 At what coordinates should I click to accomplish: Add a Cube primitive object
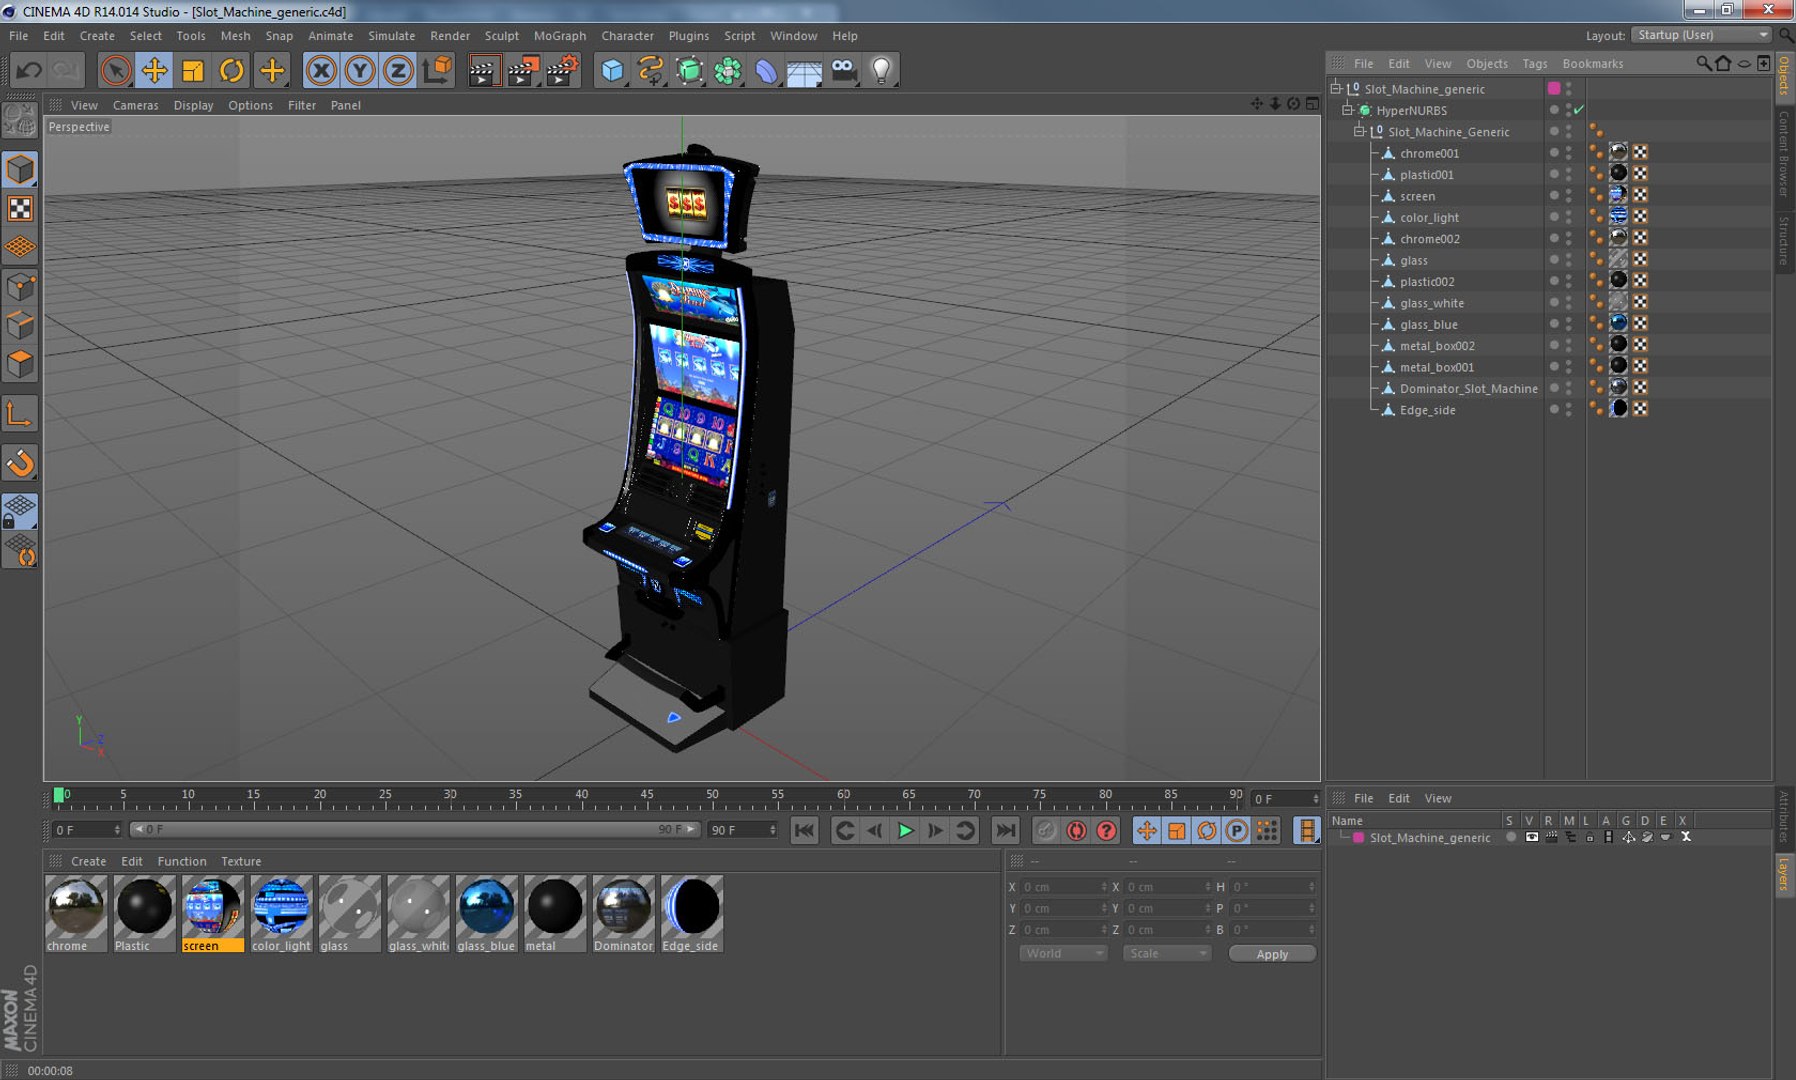point(612,70)
